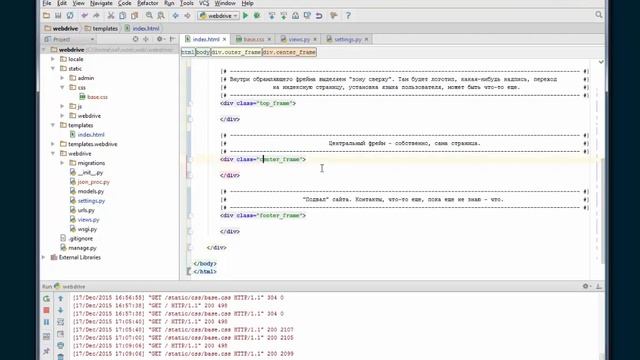Toggle soft wraps in Run console
Viewport: 640px width, 360px height.
pyautogui.click(x=60, y=322)
